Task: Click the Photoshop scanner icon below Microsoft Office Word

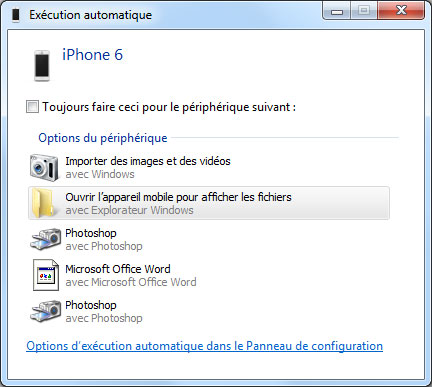Action: (x=45, y=311)
